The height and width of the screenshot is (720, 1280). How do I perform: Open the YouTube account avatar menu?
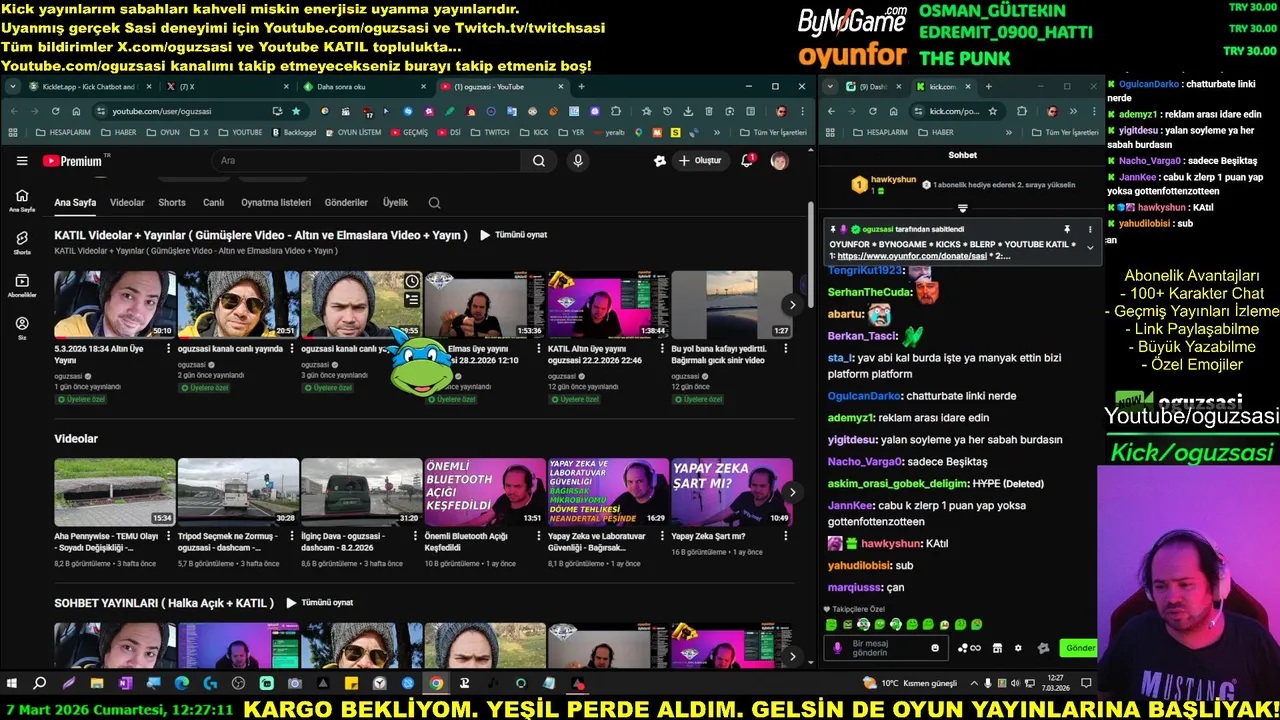779,161
